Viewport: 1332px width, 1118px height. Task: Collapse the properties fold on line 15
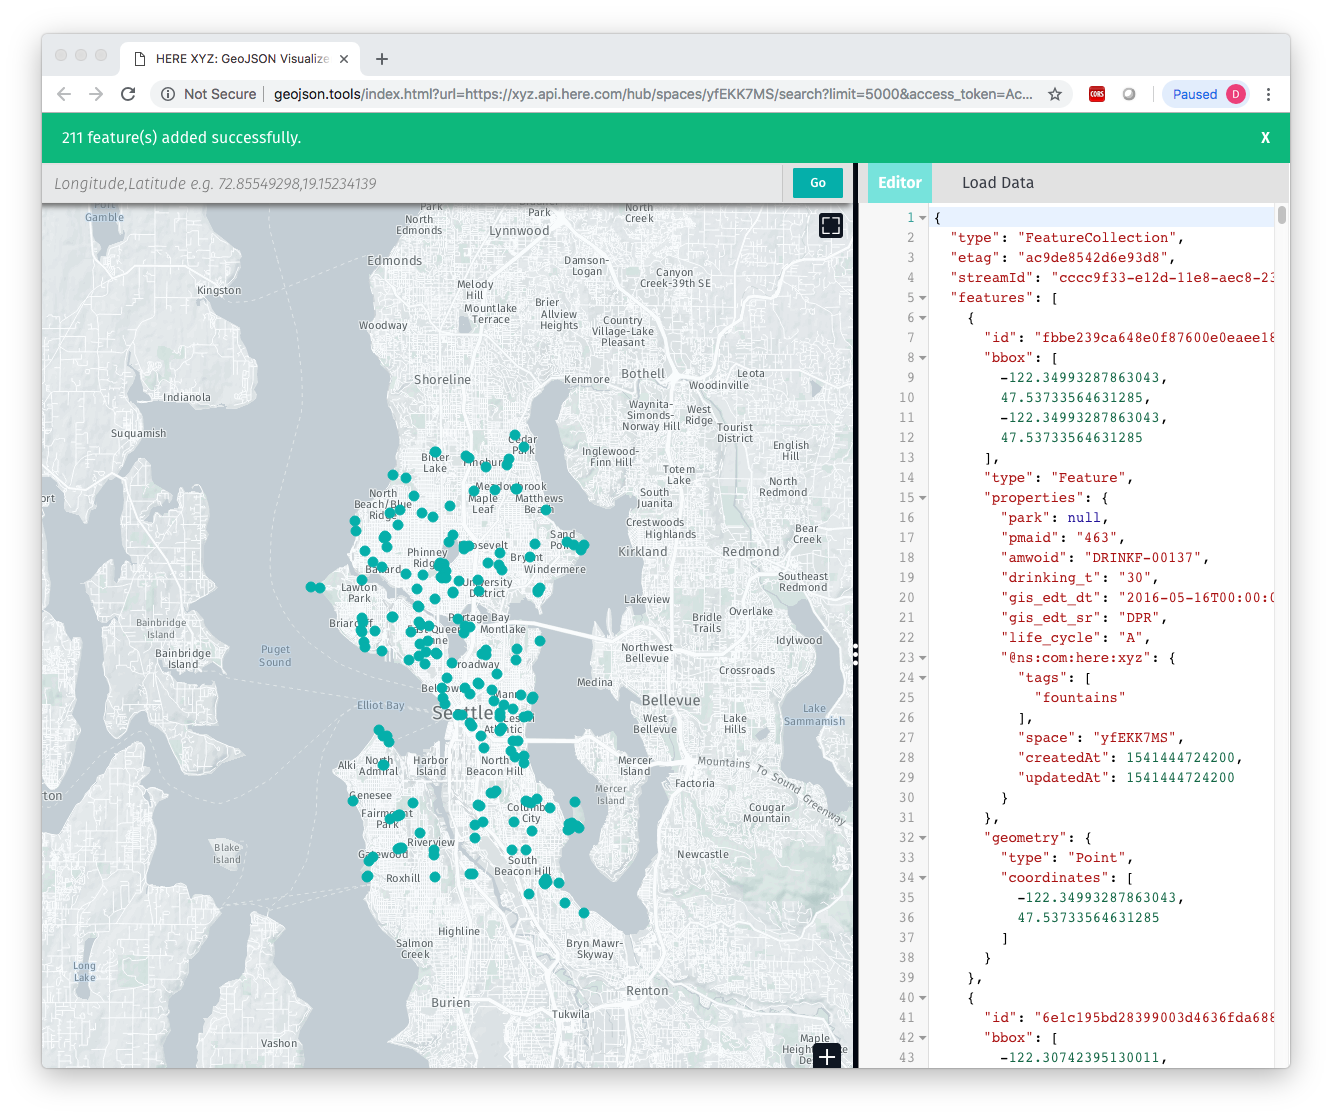pos(922,498)
